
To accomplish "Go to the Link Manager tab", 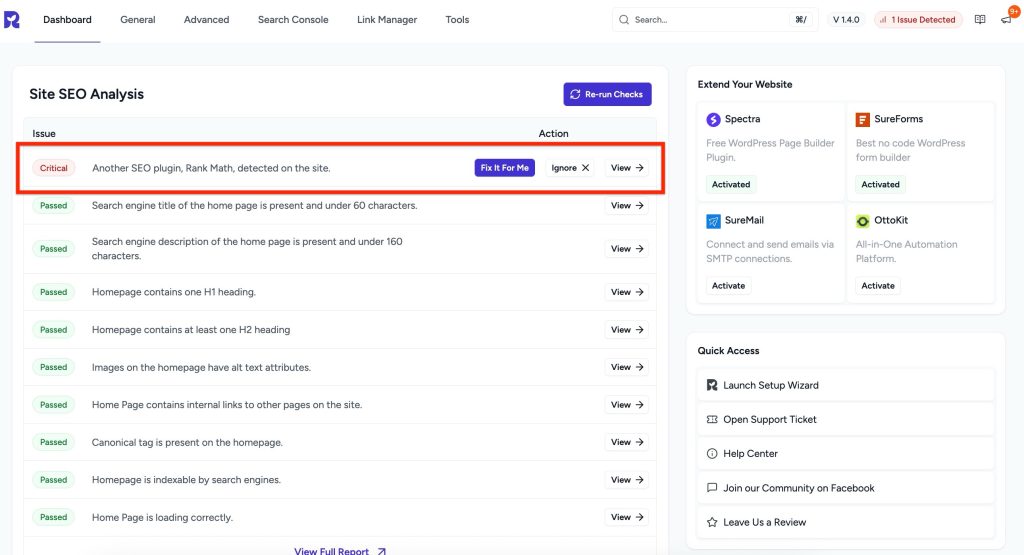I will coord(387,20).
